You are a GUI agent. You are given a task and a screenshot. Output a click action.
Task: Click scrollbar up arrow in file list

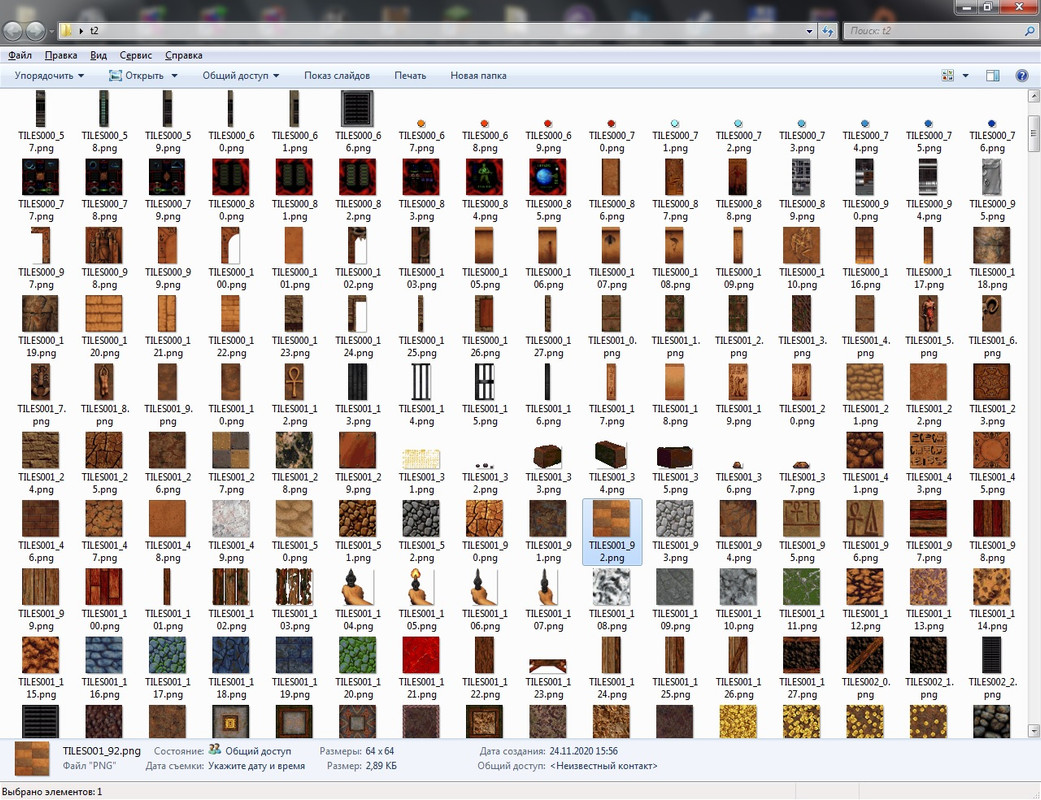pyautogui.click(x=1034, y=97)
